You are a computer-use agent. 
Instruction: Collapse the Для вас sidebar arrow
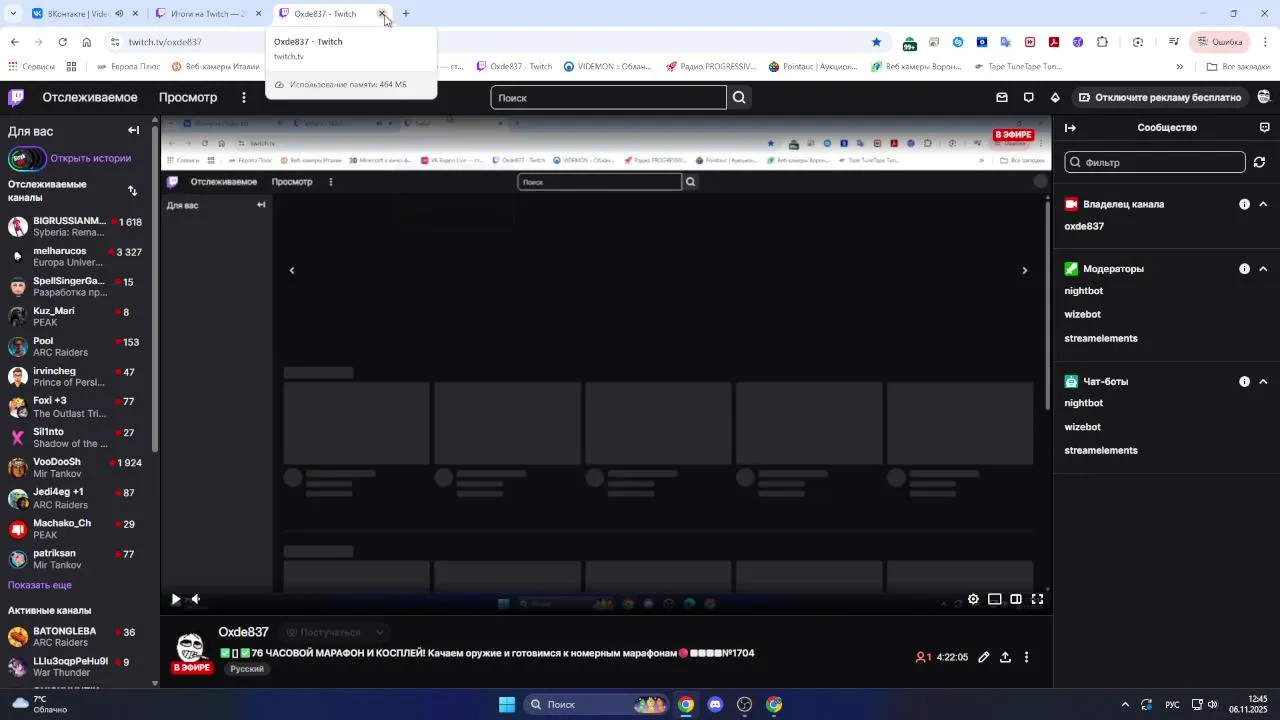coord(134,130)
